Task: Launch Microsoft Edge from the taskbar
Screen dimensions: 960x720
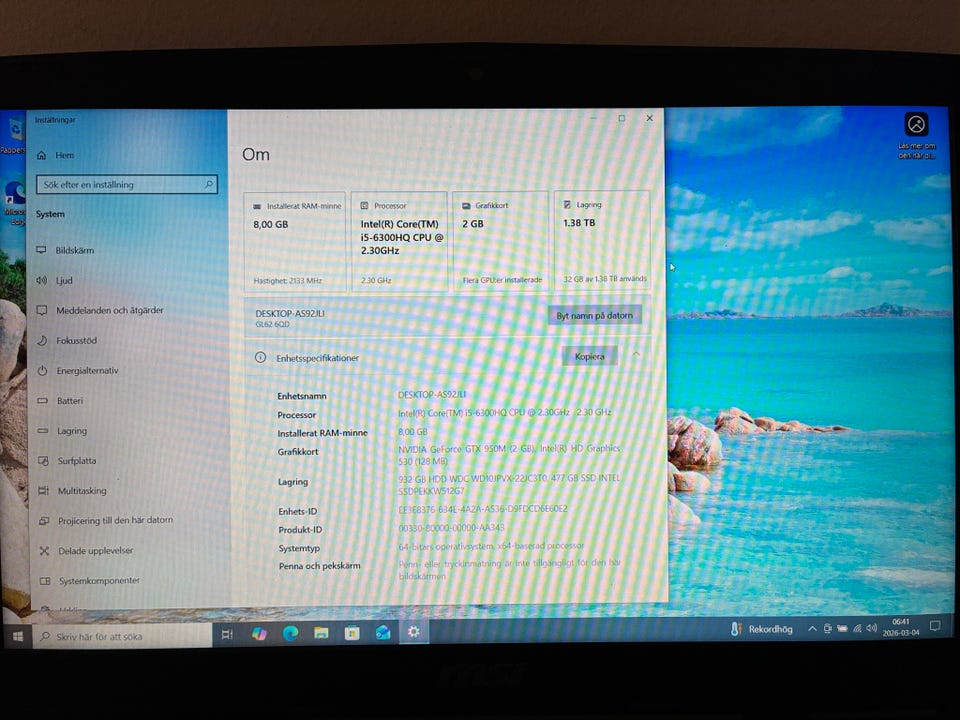Action: pos(290,633)
